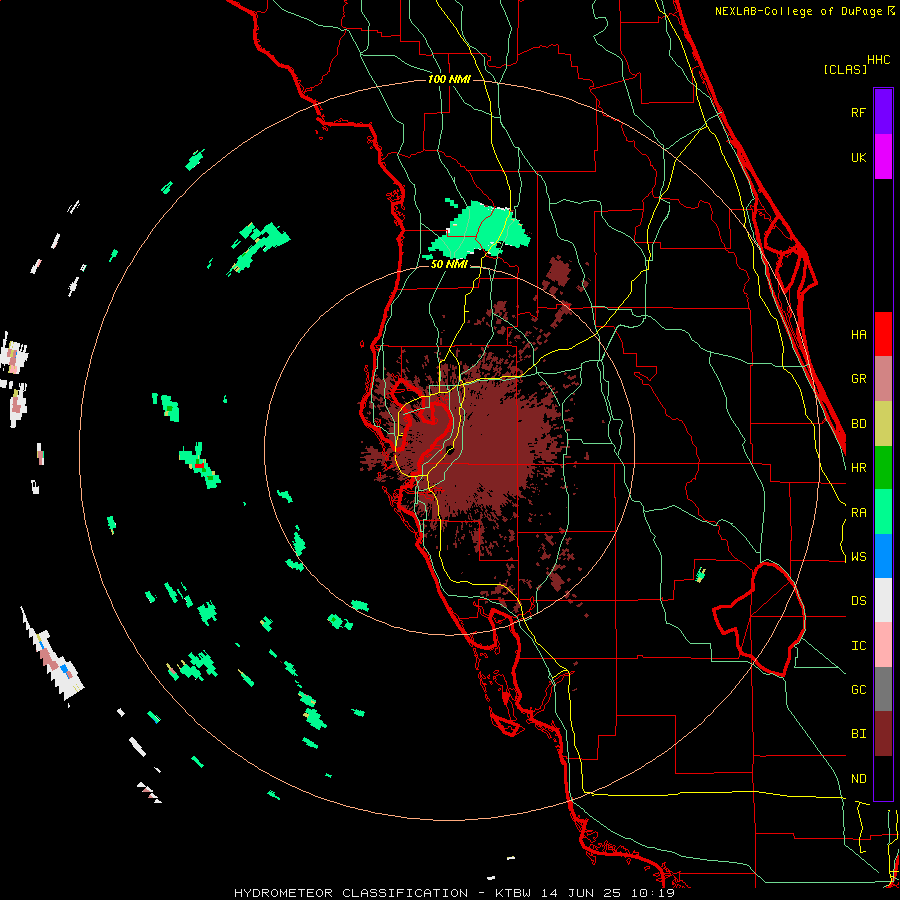The image size is (900, 900).
Task: Click the large green rain echo north of 50 NMI ring
Action: [x=479, y=230]
